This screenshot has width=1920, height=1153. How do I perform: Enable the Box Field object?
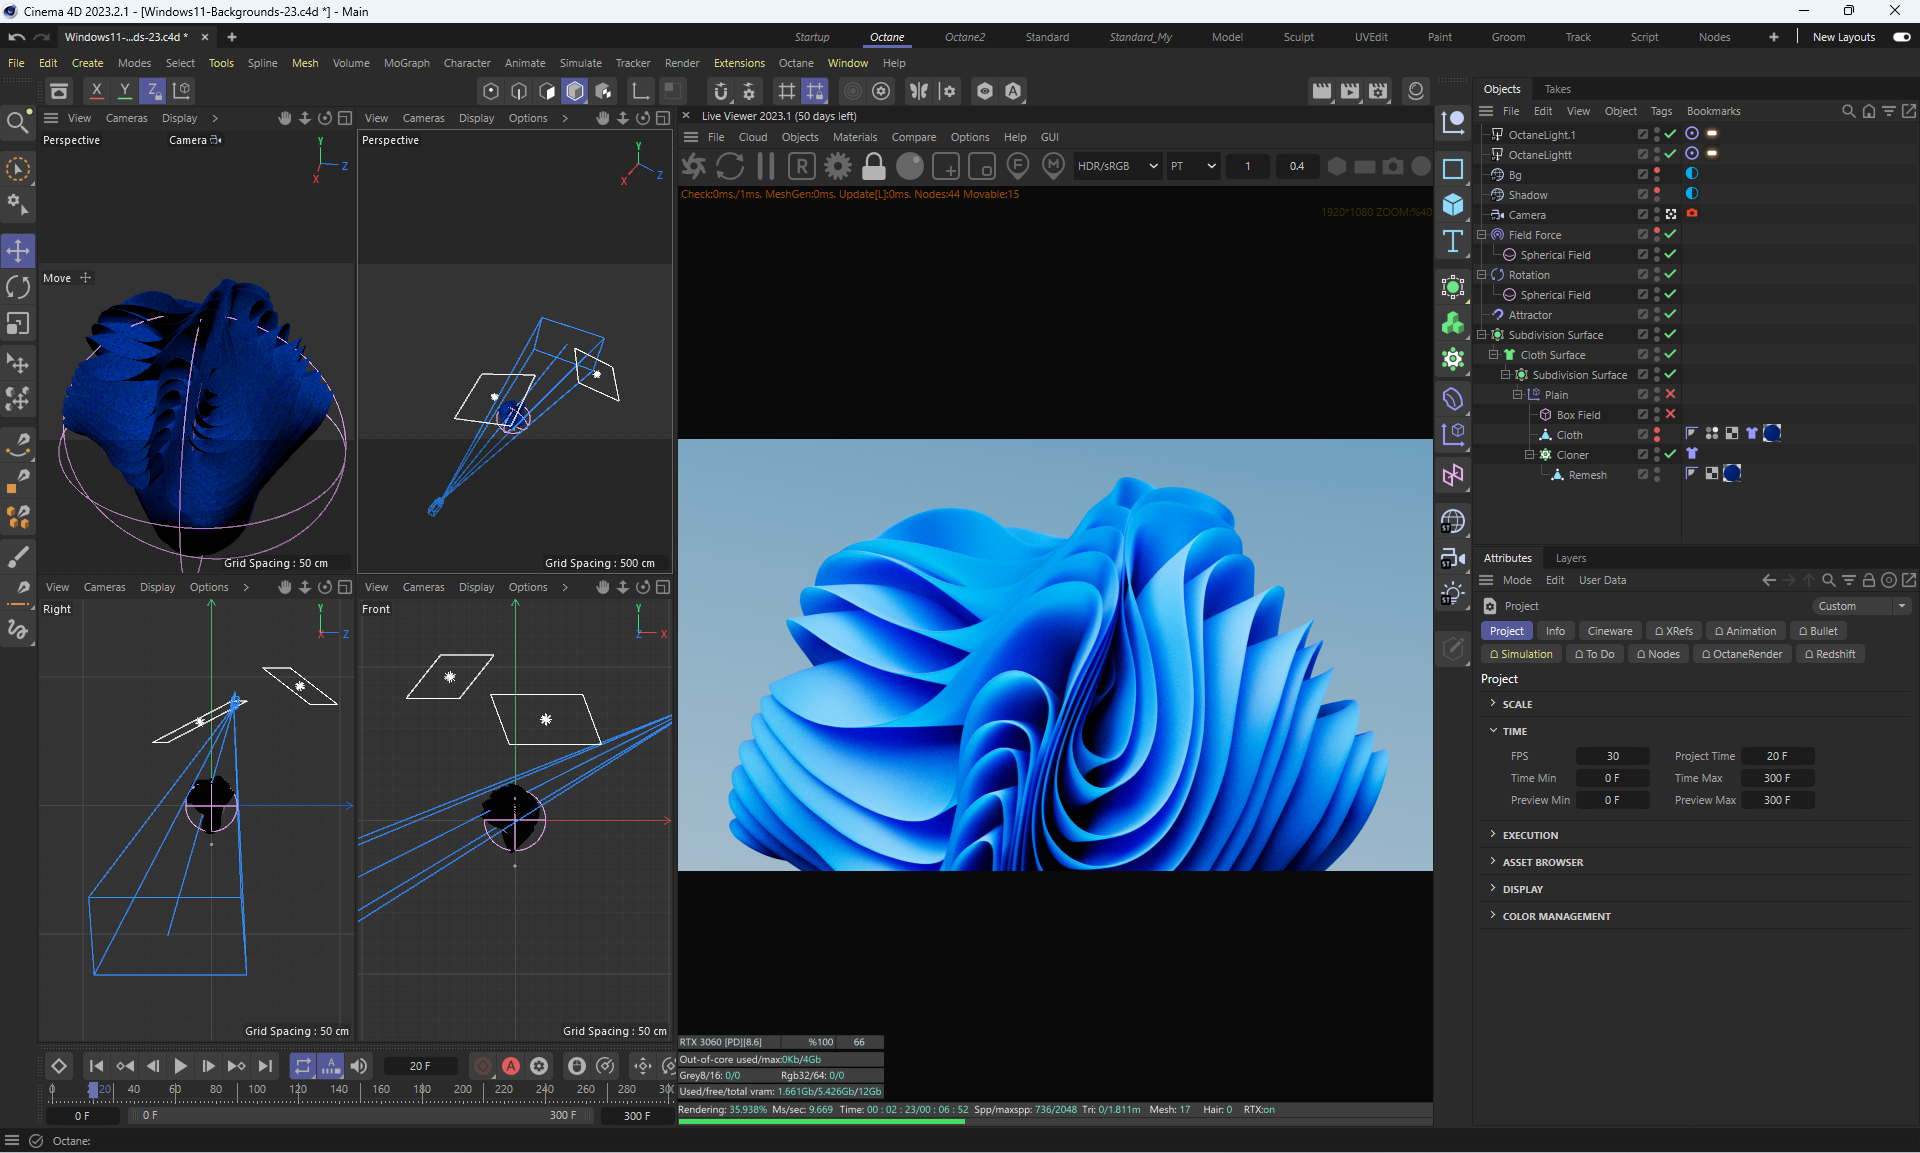[x=1670, y=414]
